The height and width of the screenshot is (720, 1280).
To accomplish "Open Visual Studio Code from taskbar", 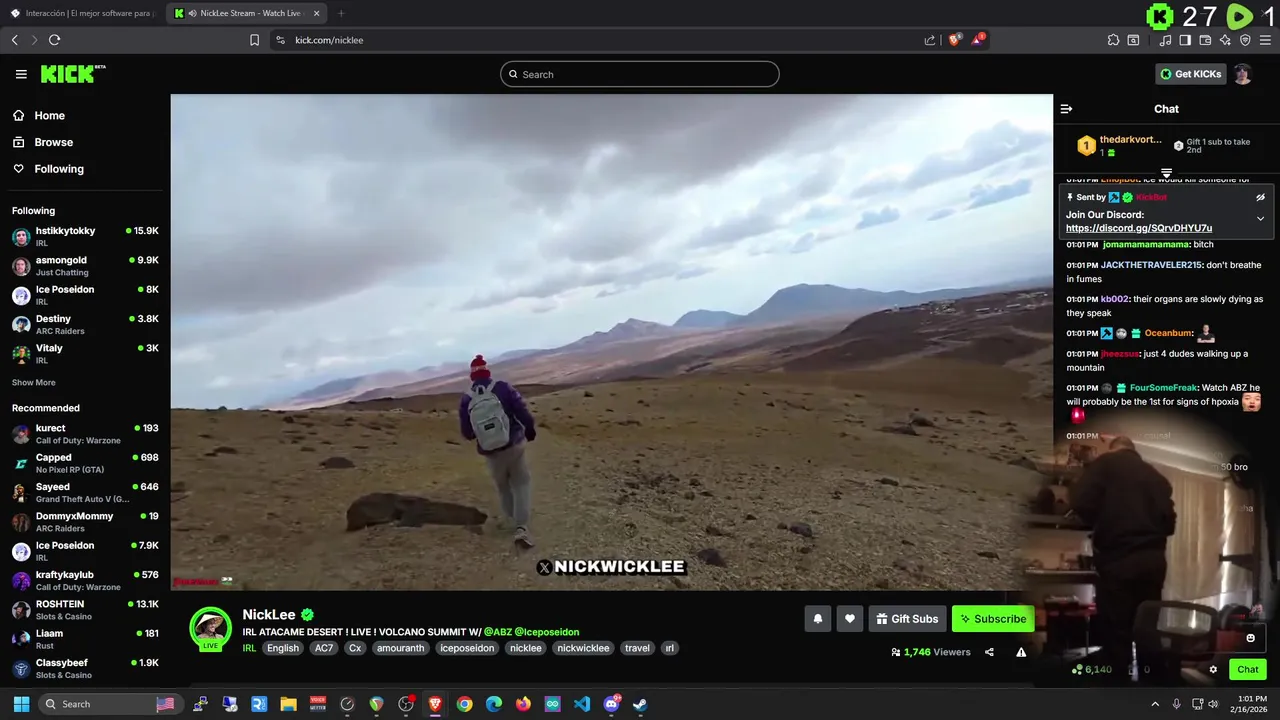I will click(582, 704).
